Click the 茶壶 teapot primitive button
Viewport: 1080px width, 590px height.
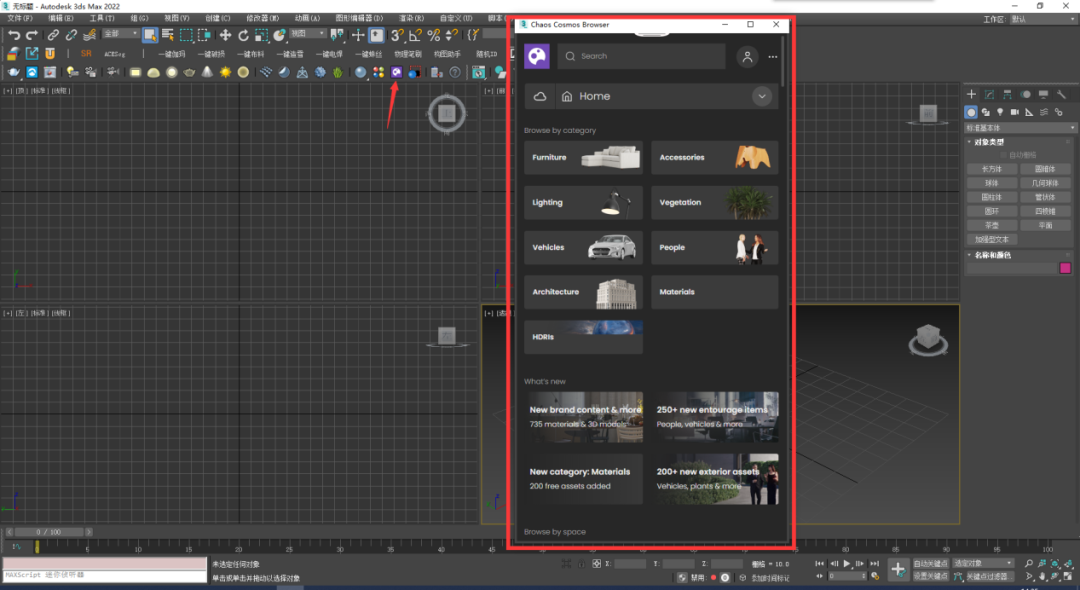click(992, 226)
